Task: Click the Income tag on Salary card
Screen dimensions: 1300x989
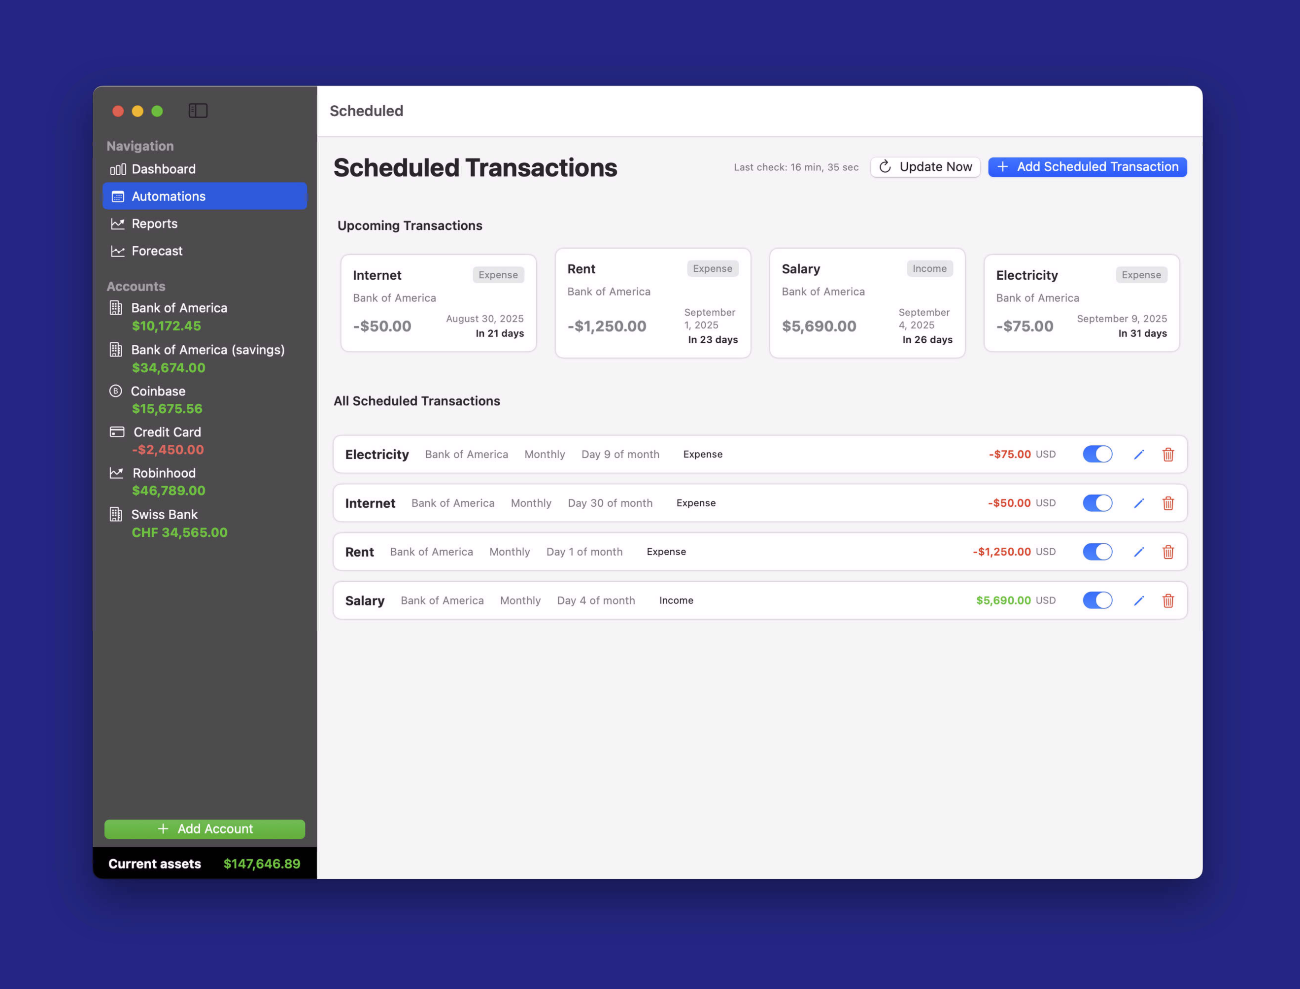Action: 929,269
